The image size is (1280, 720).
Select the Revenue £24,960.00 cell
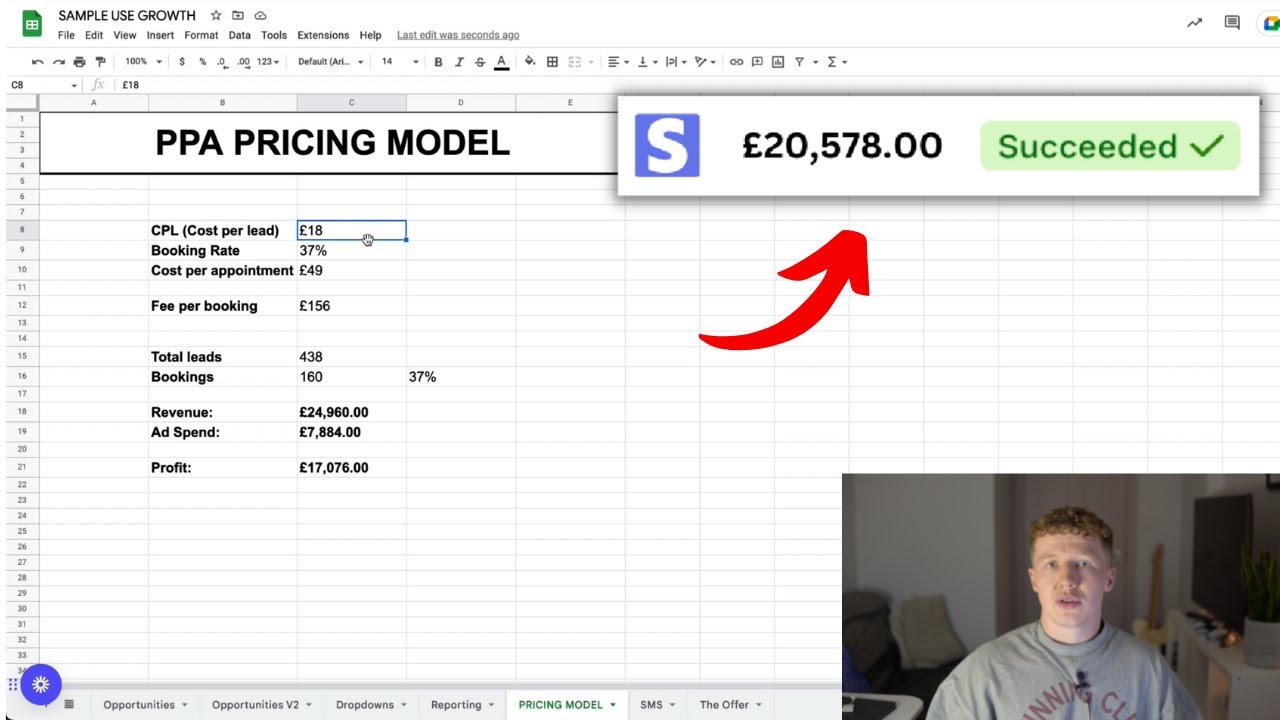coord(351,412)
